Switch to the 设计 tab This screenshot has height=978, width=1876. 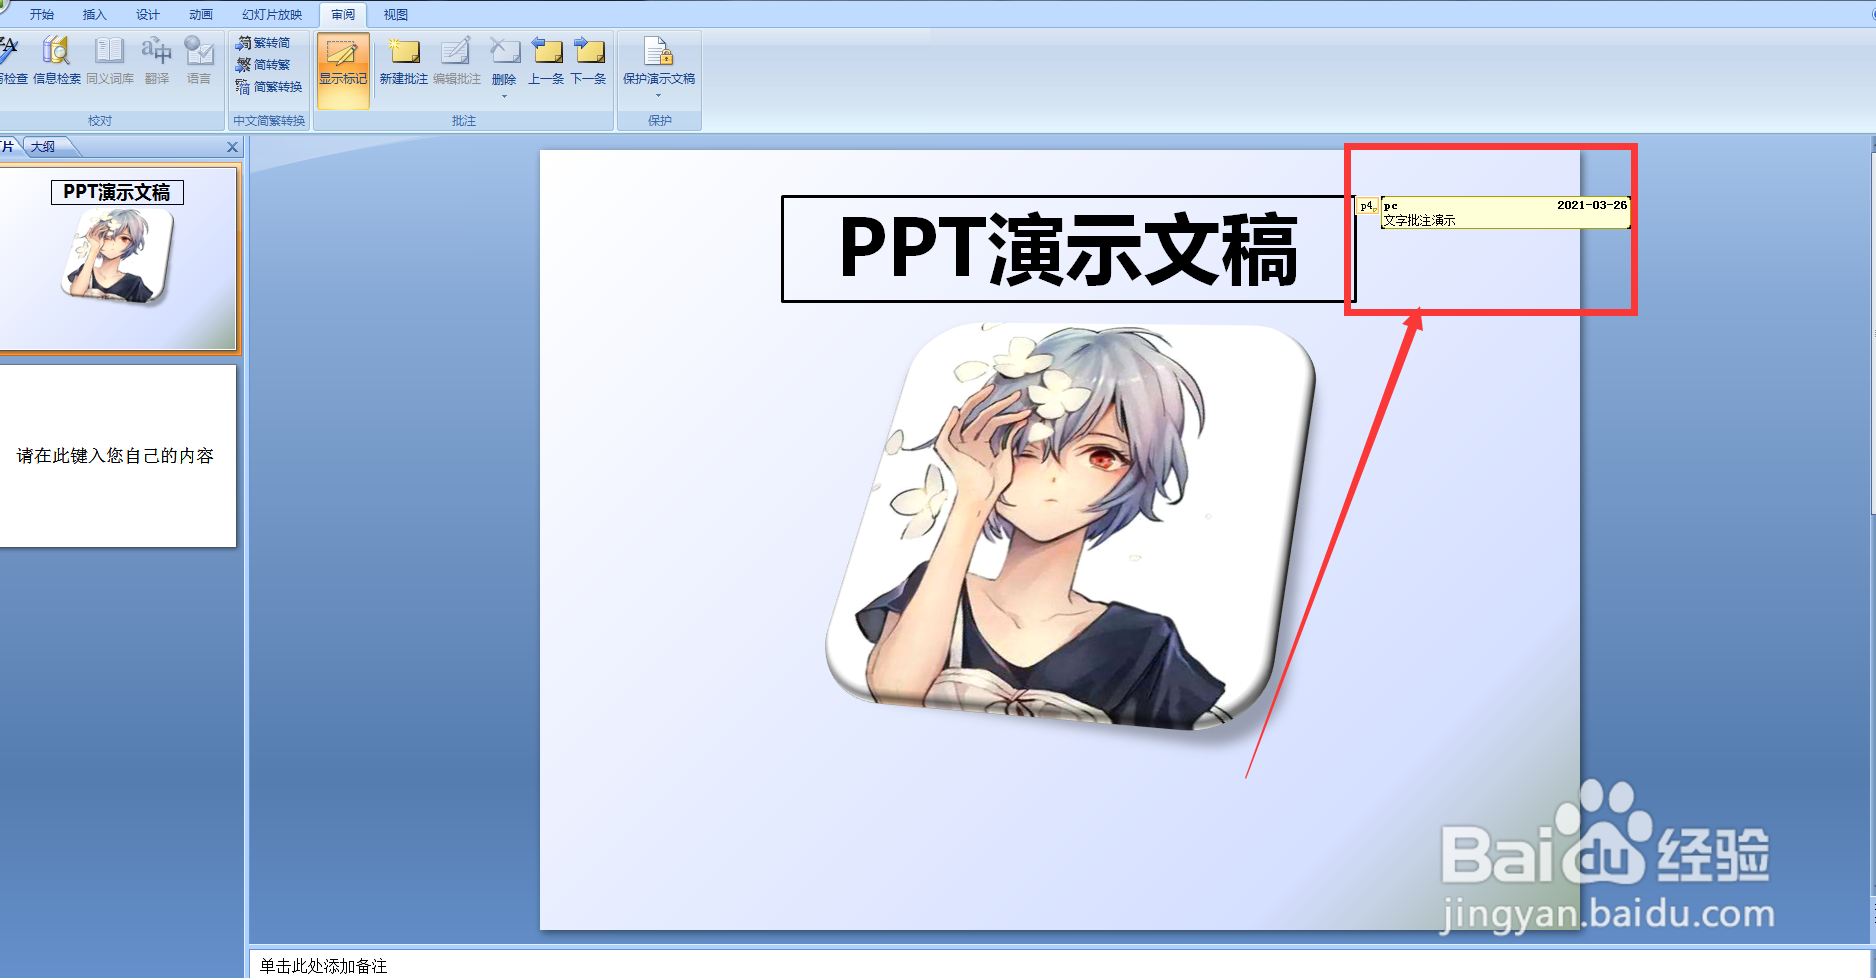coord(148,15)
